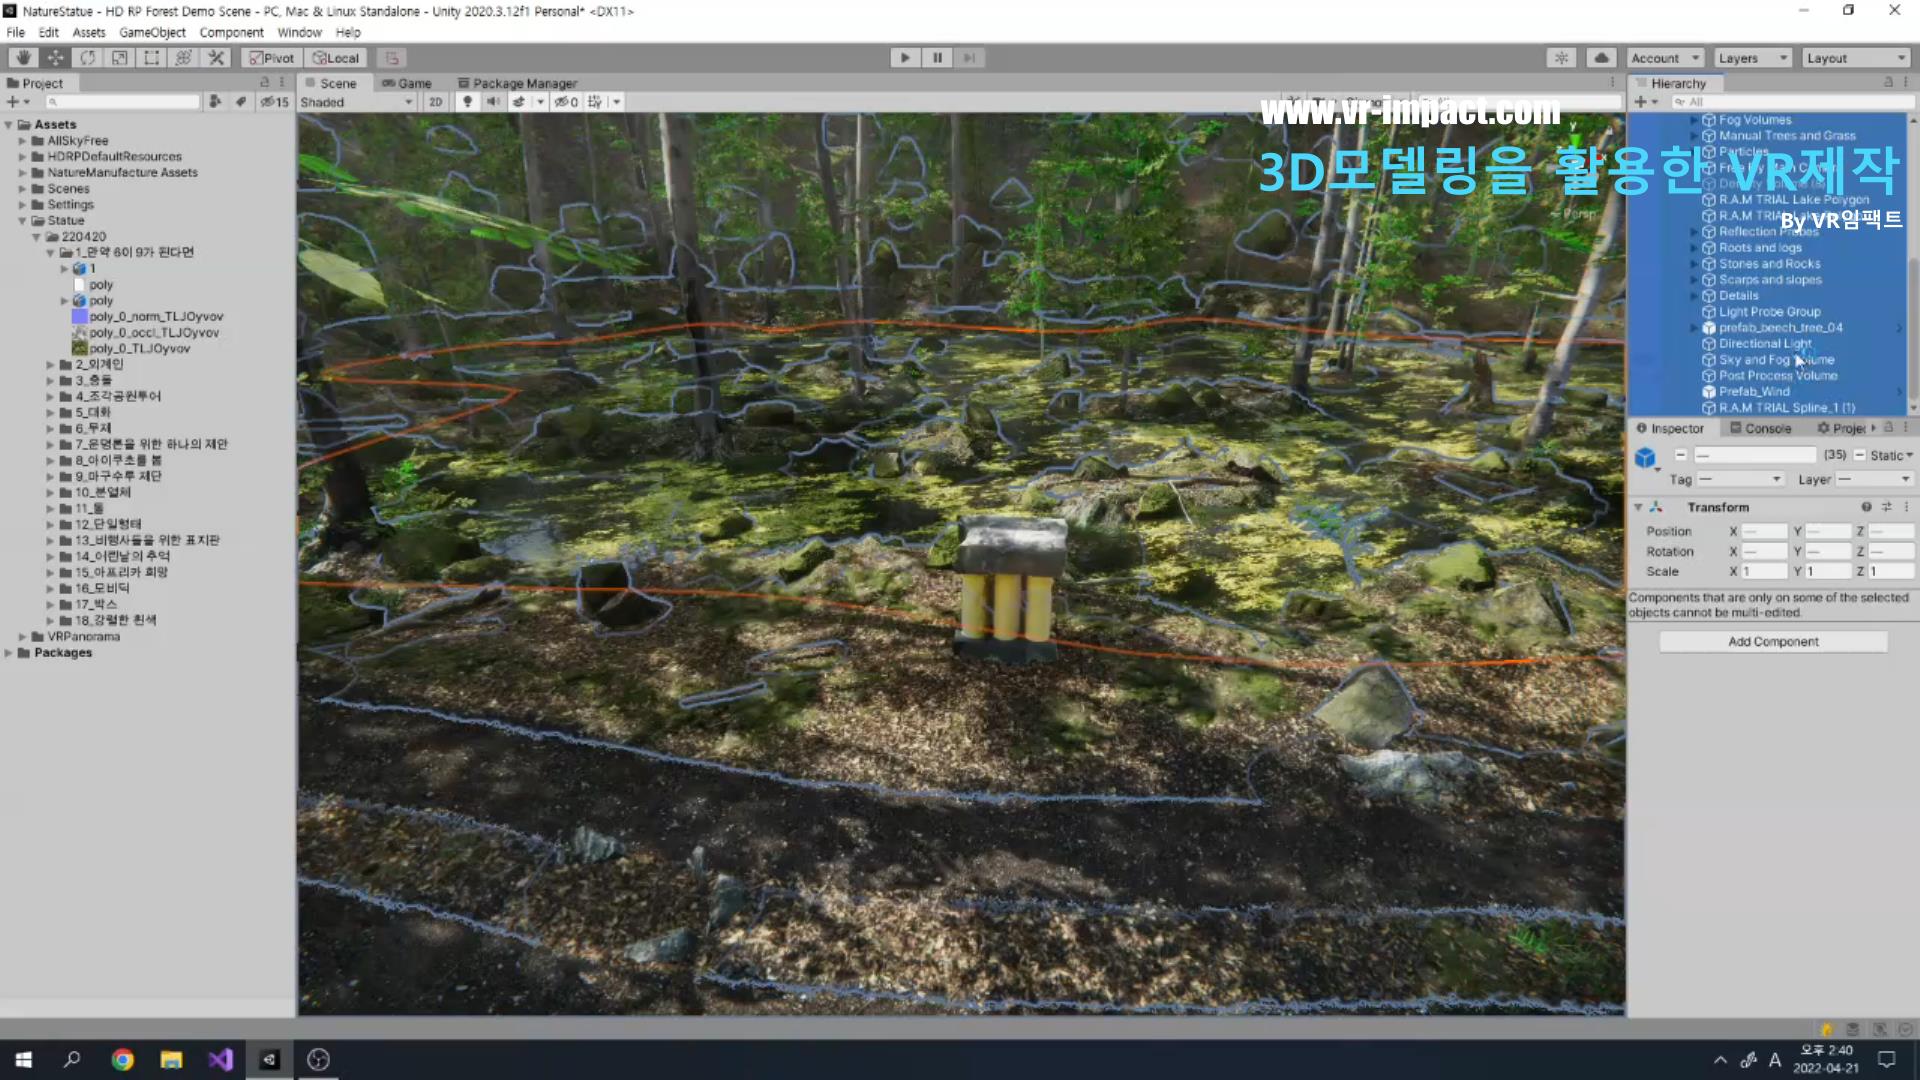Select the Transform tool
The width and height of the screenshot is (1920, 1080).
click(x=183, y=58)
